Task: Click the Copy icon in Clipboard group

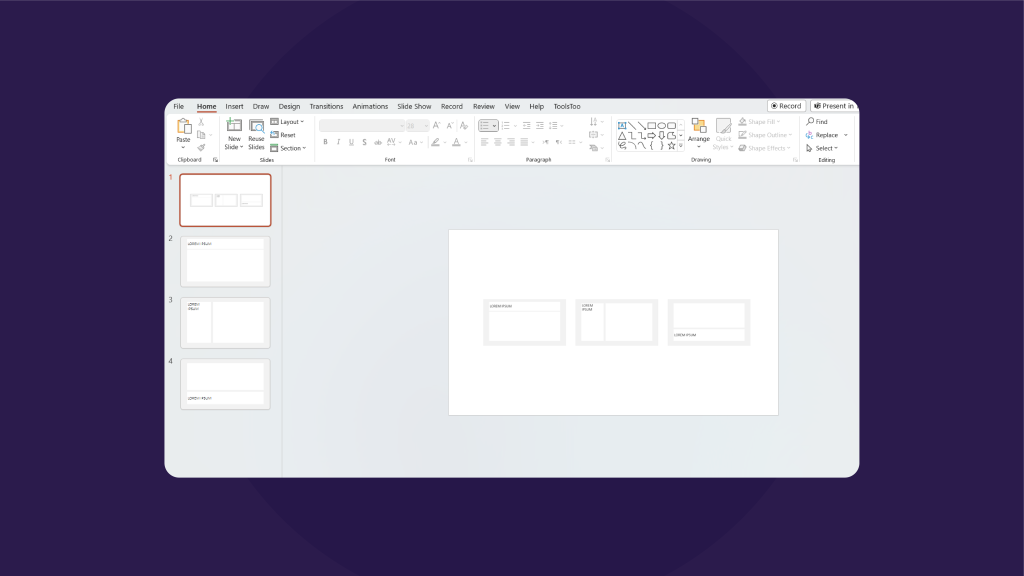Action: click(199, 134)
